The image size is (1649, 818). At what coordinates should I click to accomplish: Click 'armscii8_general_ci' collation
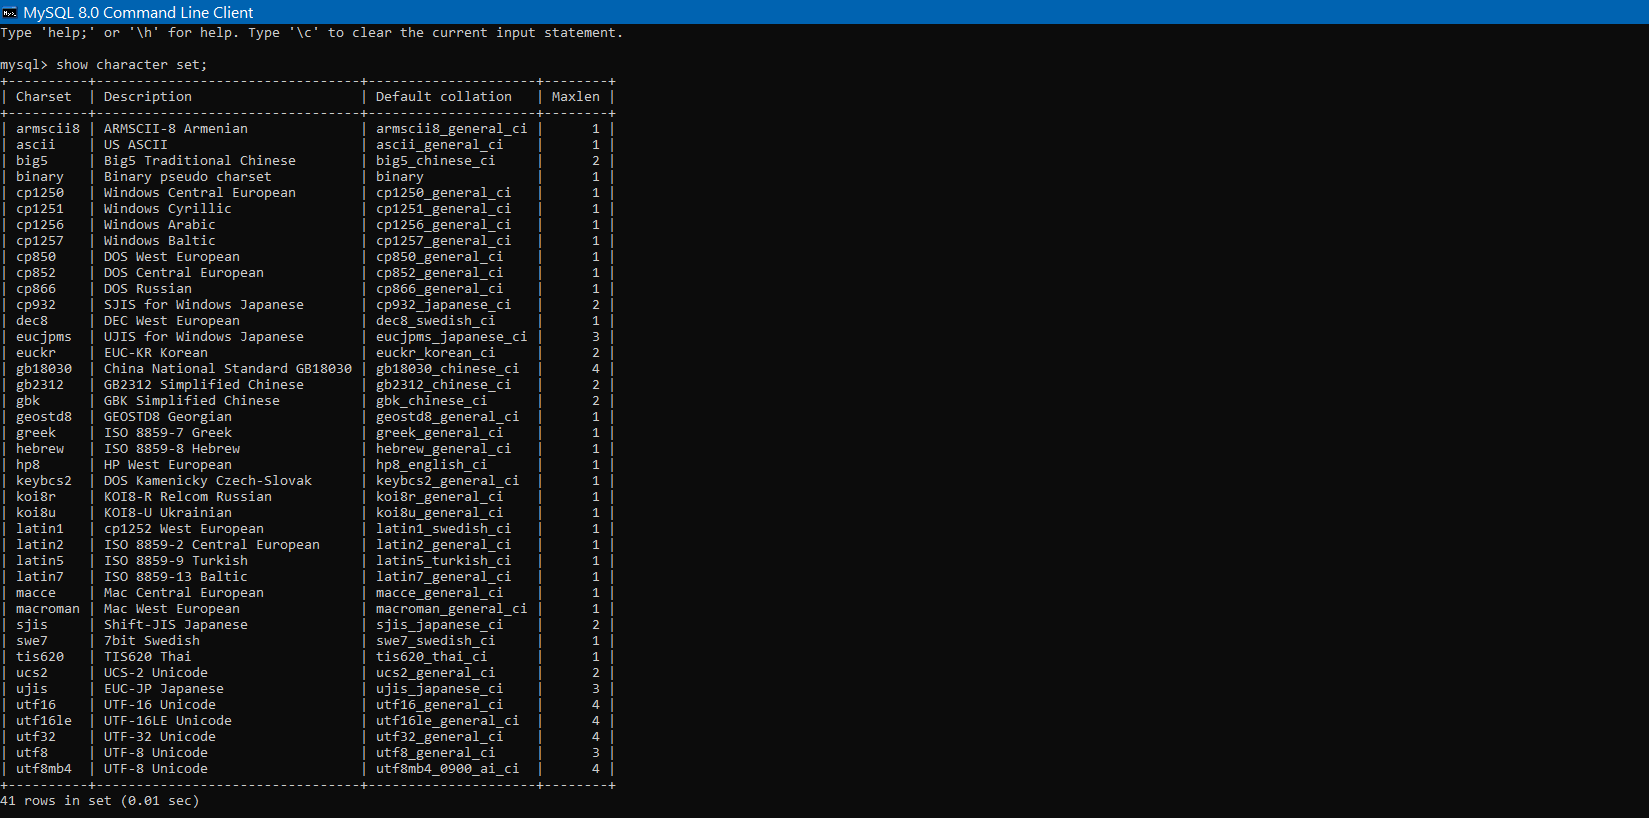[452, 129]
